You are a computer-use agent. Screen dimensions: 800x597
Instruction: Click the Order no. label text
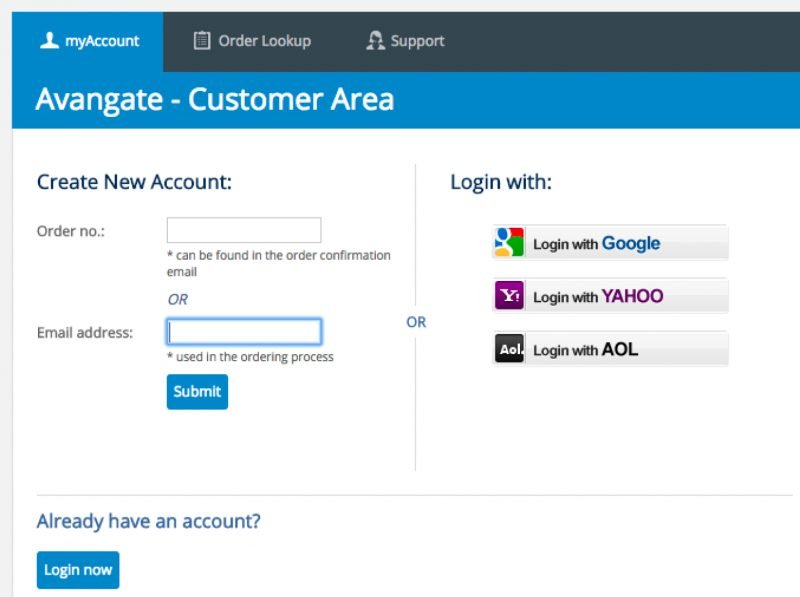click(71, 231)
